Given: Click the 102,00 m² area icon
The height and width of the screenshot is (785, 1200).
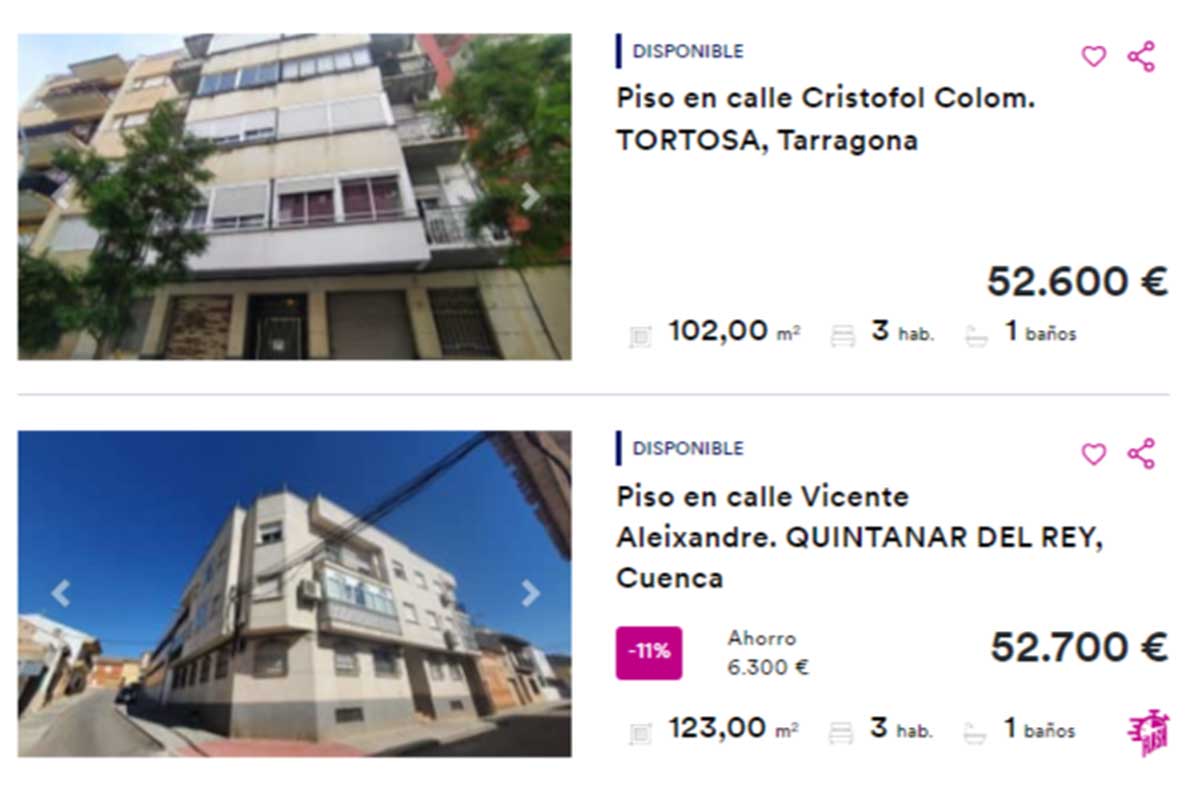Looking at the screenshot, I should pyautogui.click(x=640, y=336).
